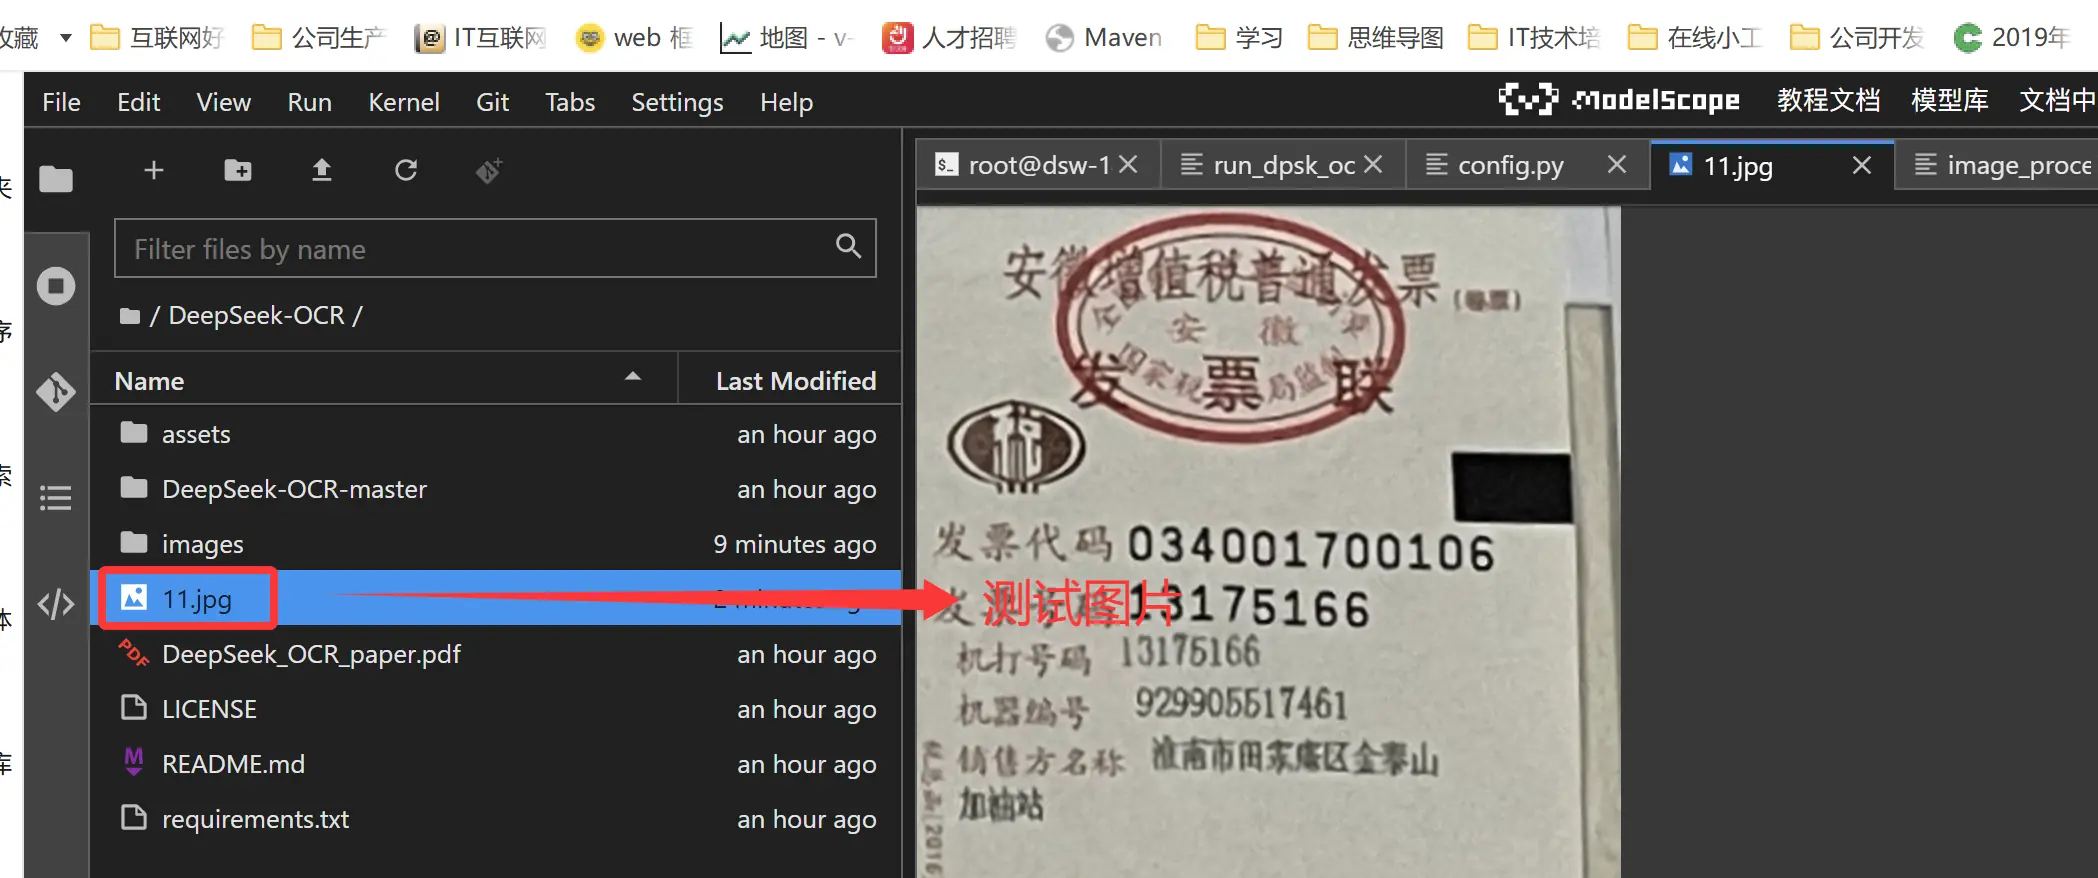The image size is (2098, 878).
Task: Click the ModelScope logo
Action: click(x=1619, y=100)
